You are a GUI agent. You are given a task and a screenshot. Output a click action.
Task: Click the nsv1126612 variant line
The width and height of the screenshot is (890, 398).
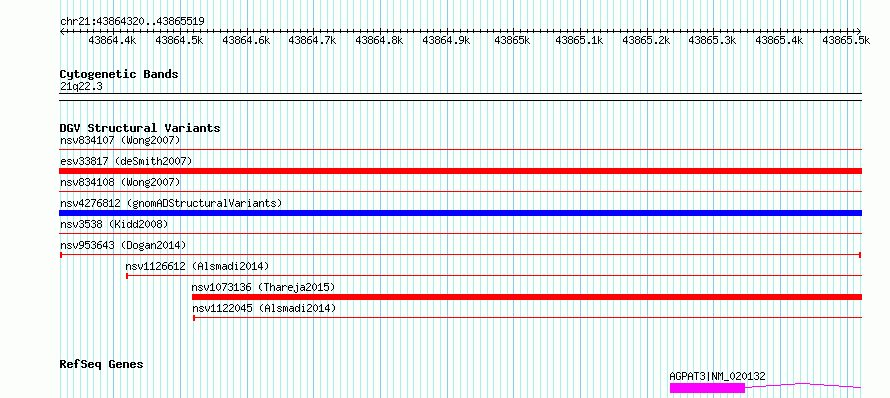pyautogui.click(x=494, y=276)
